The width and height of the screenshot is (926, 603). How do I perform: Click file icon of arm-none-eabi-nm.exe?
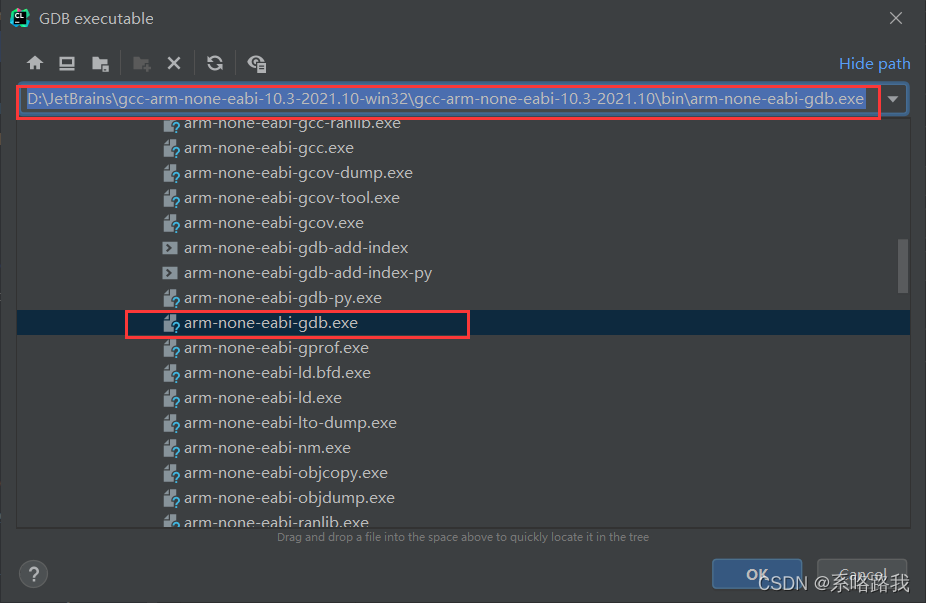171,448
